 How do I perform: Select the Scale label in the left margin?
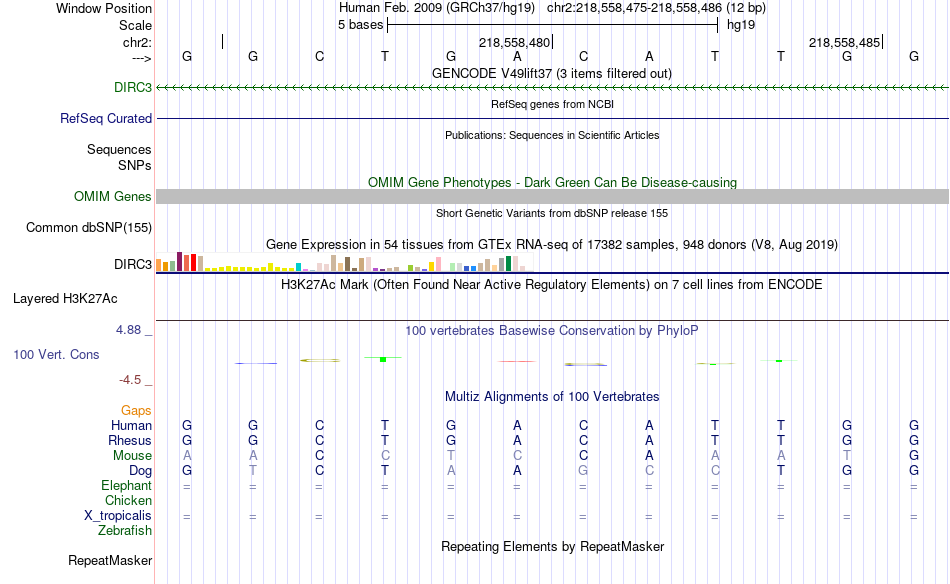[135, 25]
